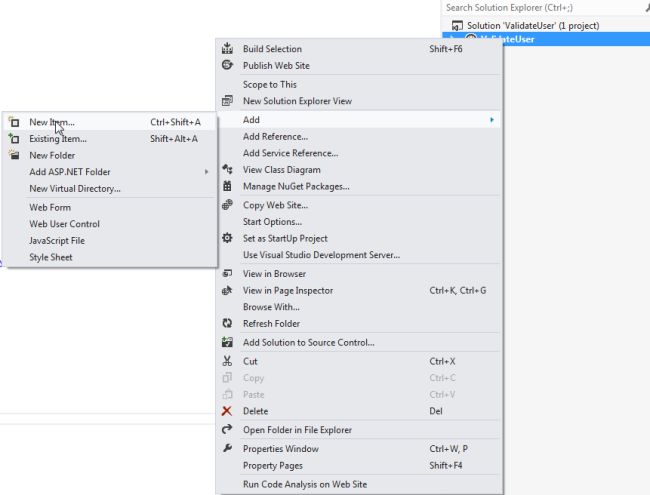Click the Manage NuGet Packages icon
Viewport: 650px width, 495px height.
point(227,186)
